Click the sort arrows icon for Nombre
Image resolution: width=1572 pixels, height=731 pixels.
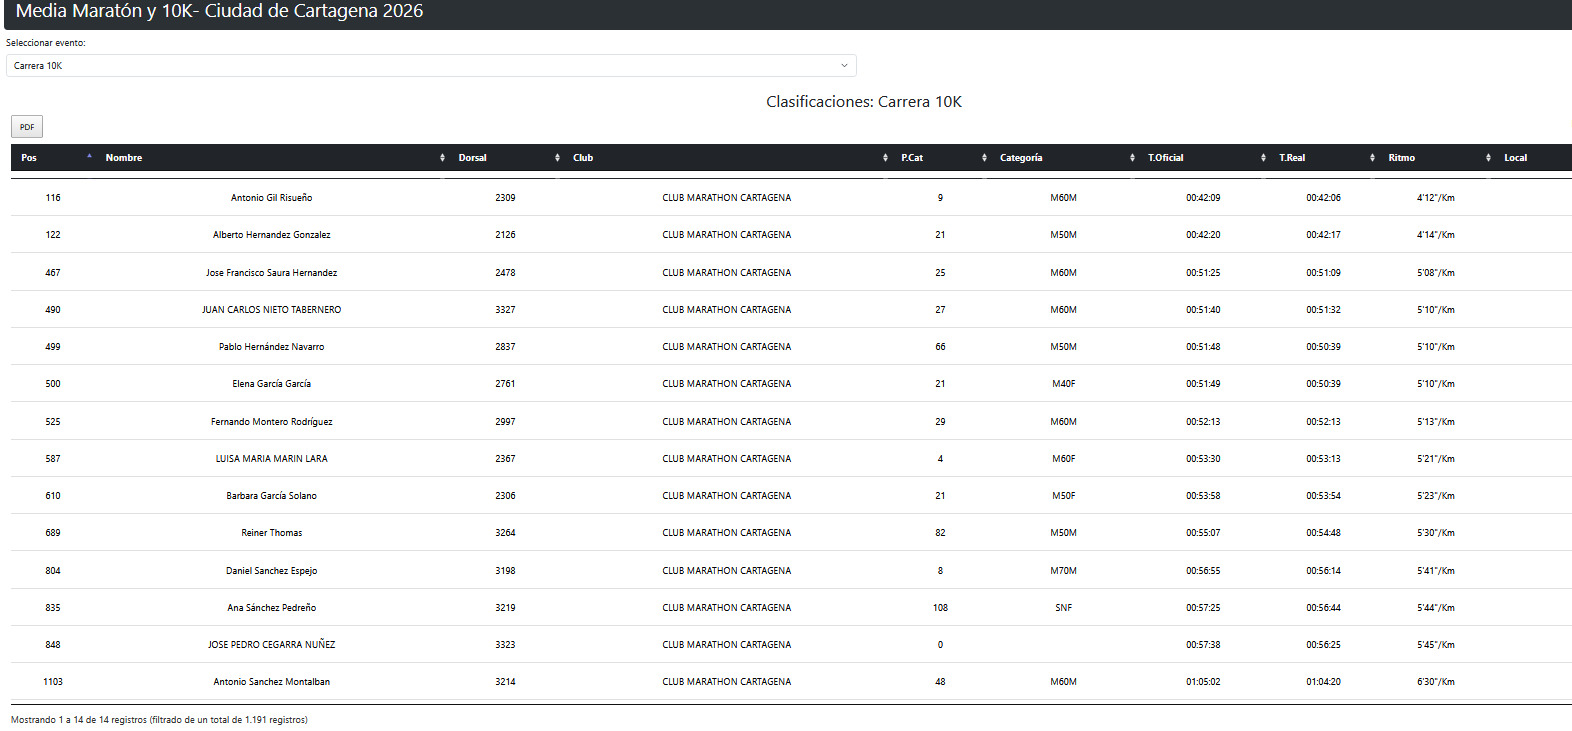pyautogui.click(x=442, y=158)
